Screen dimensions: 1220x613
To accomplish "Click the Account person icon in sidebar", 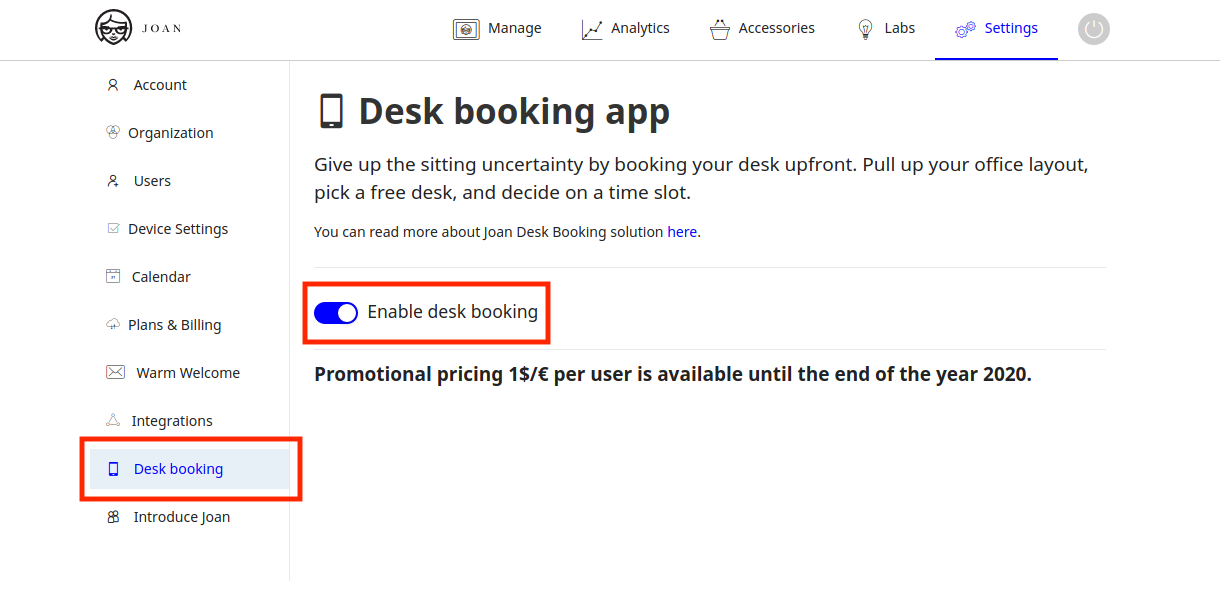I will coord(113,85).
